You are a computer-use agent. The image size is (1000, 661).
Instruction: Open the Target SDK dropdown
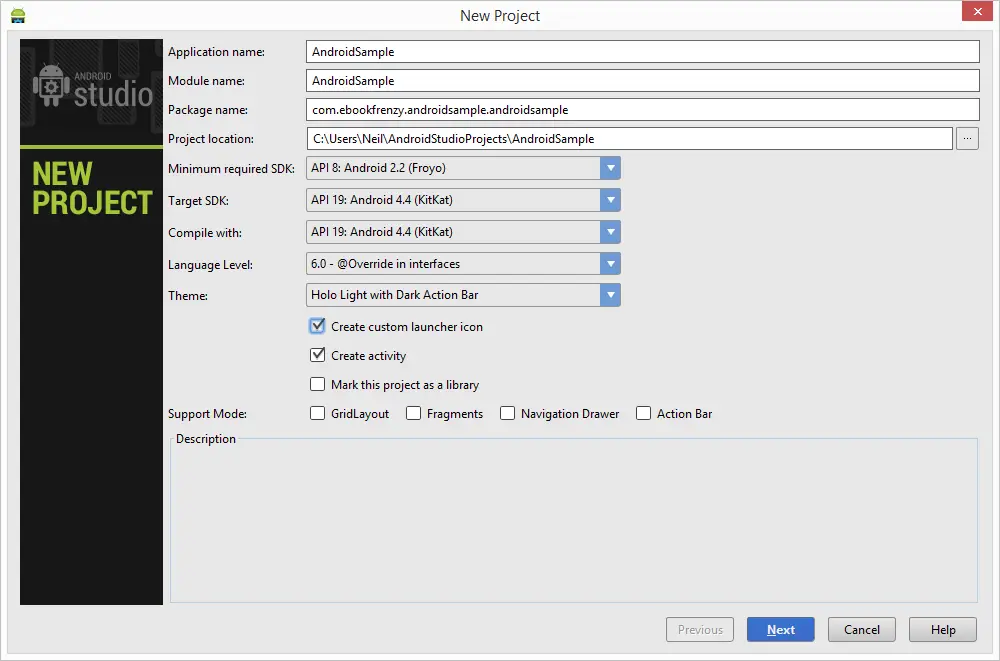click(x=611, y=200)
